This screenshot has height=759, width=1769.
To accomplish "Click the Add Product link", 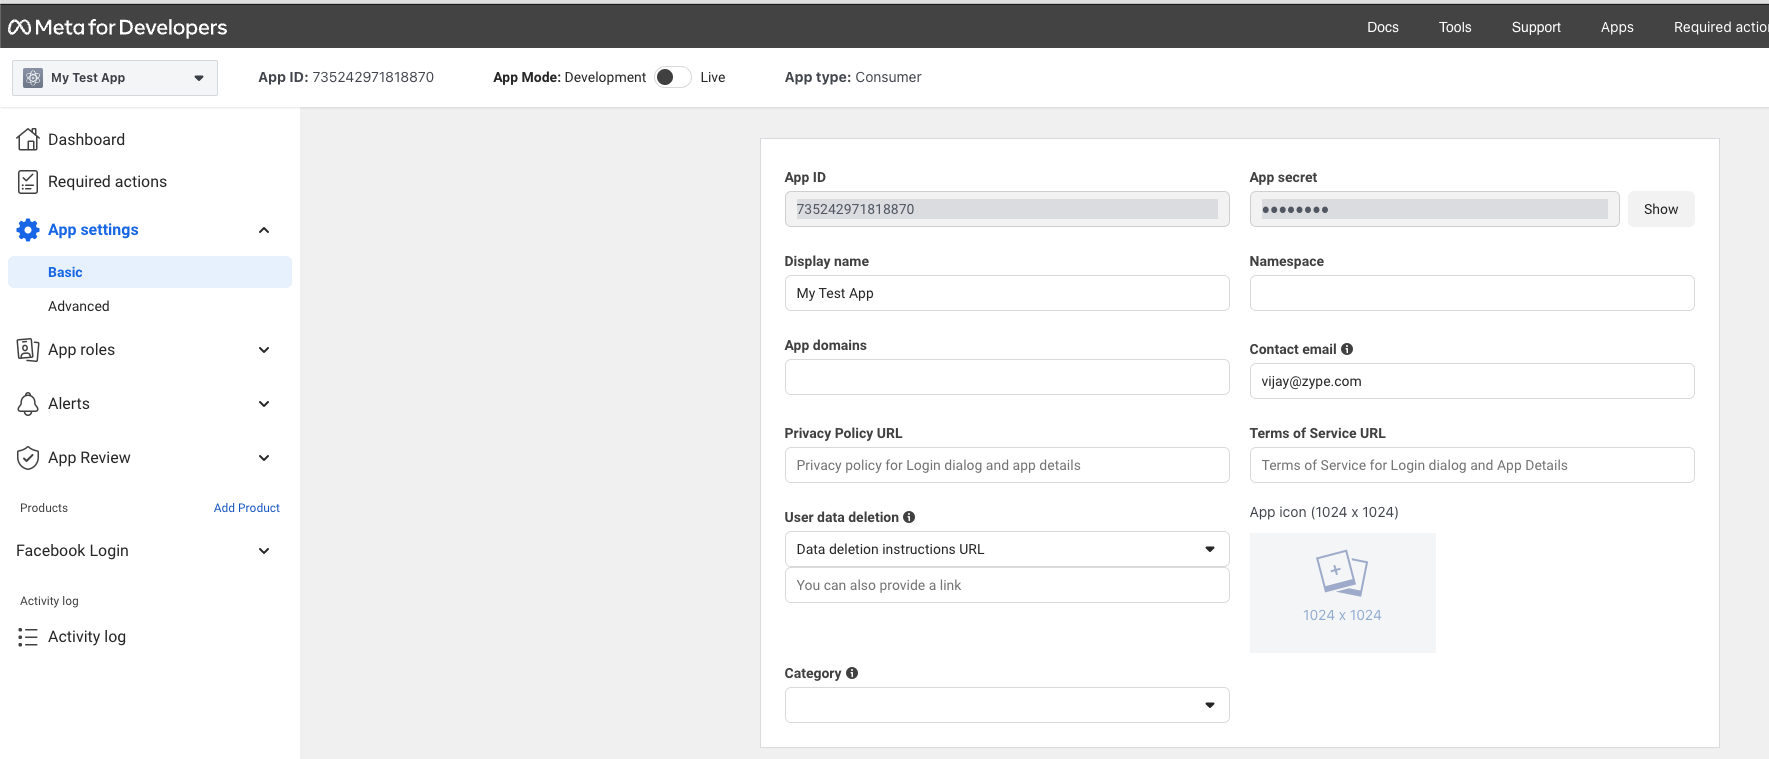I will point(247,508).
